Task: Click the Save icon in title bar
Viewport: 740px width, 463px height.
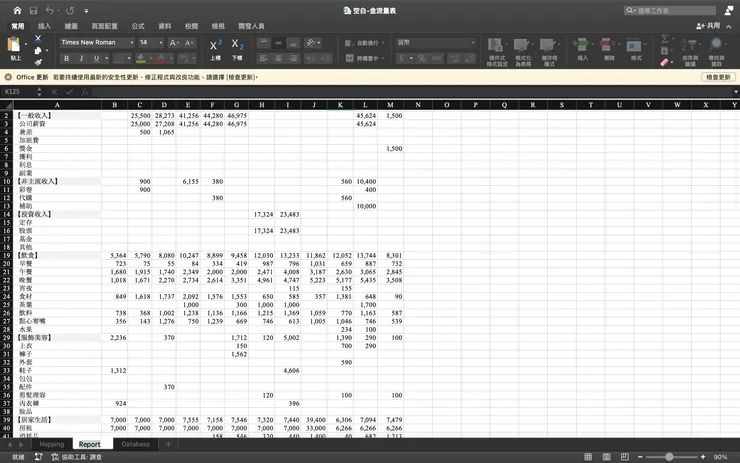Action: coord(33,10)
